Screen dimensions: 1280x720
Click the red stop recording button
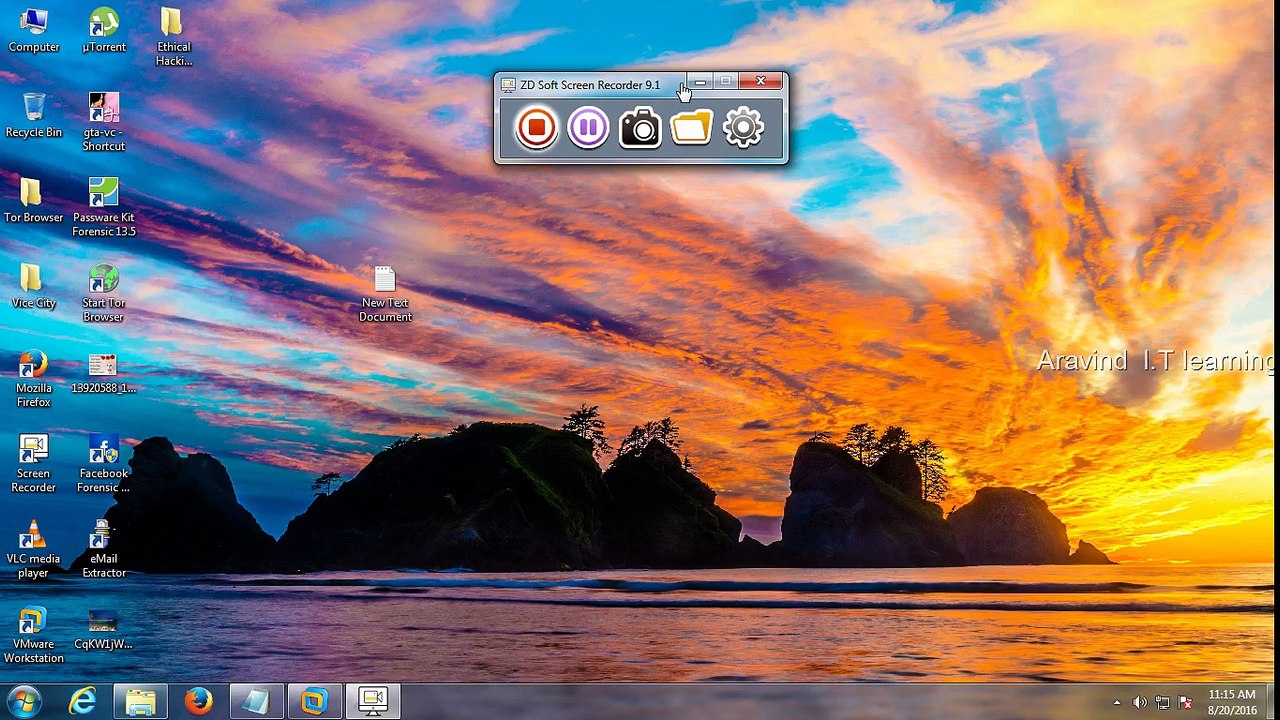(x=536, y=128)
